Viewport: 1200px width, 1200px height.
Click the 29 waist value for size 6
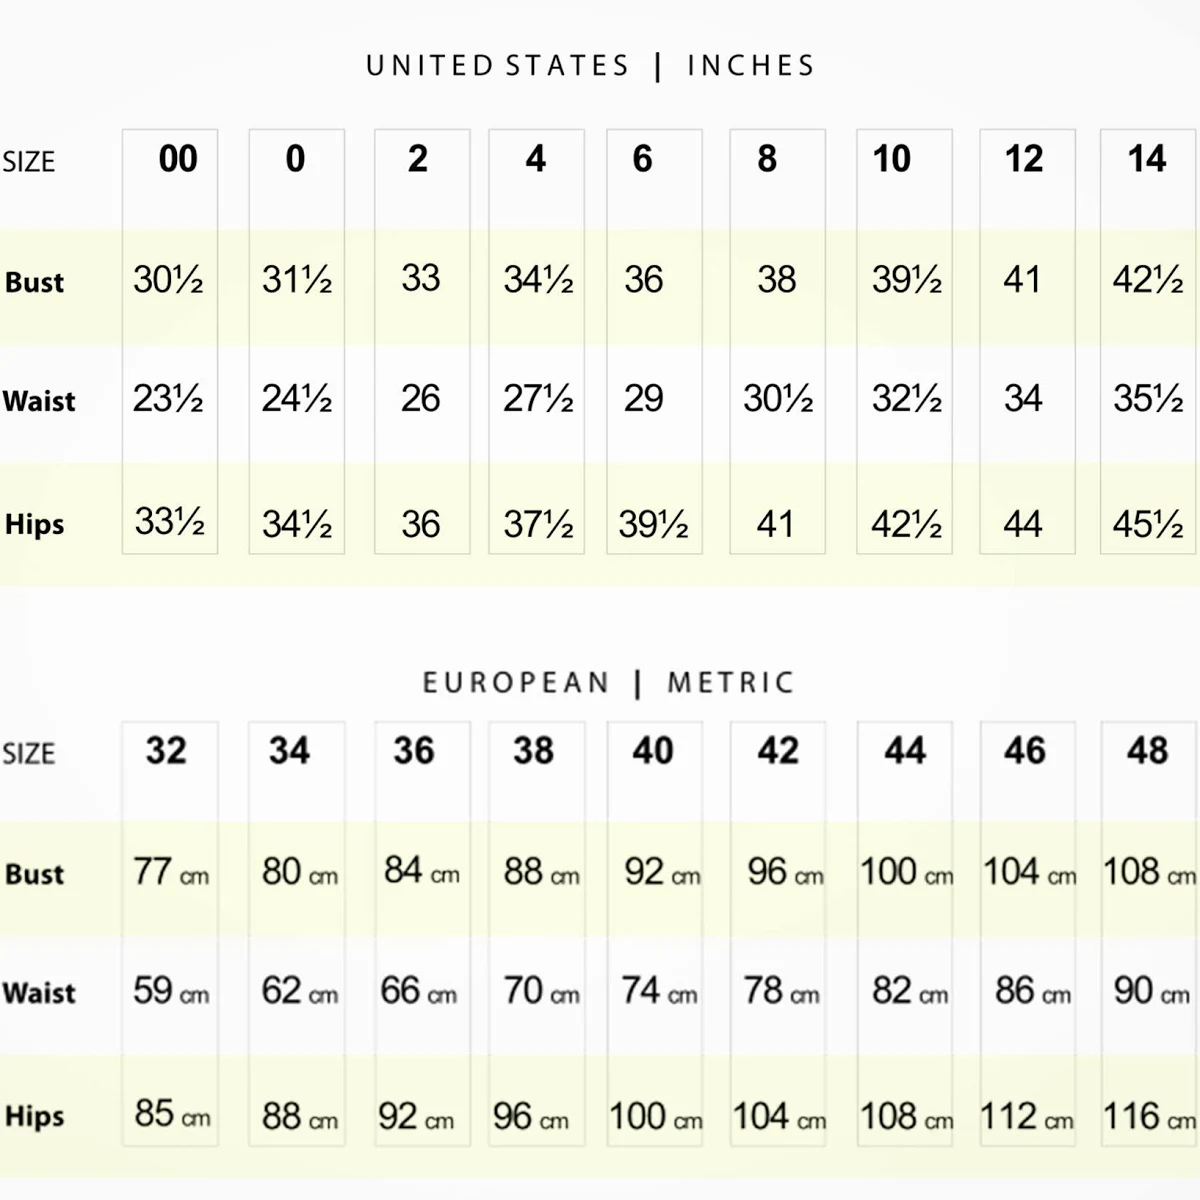pyautogui.click(x=643, y=399)
